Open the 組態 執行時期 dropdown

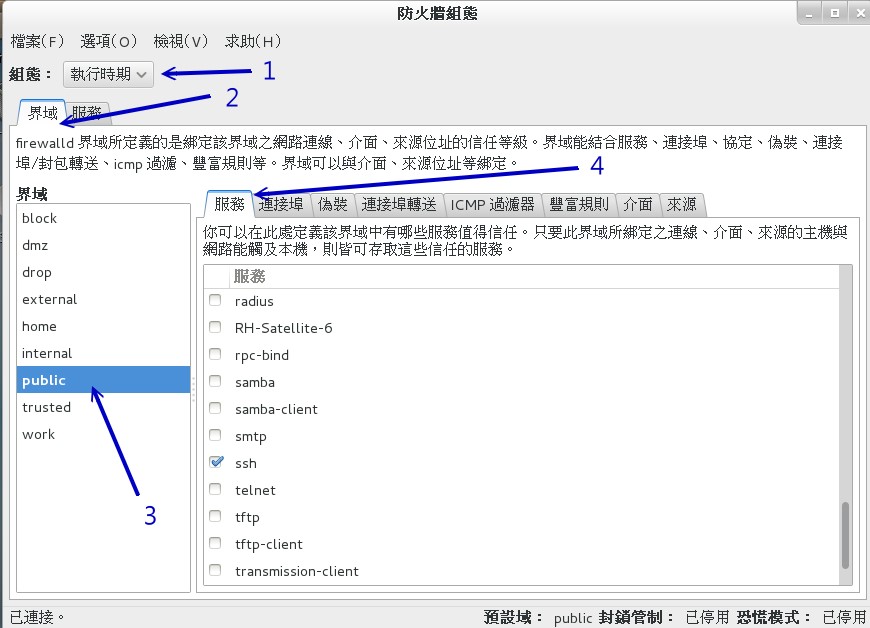[107, 74]
